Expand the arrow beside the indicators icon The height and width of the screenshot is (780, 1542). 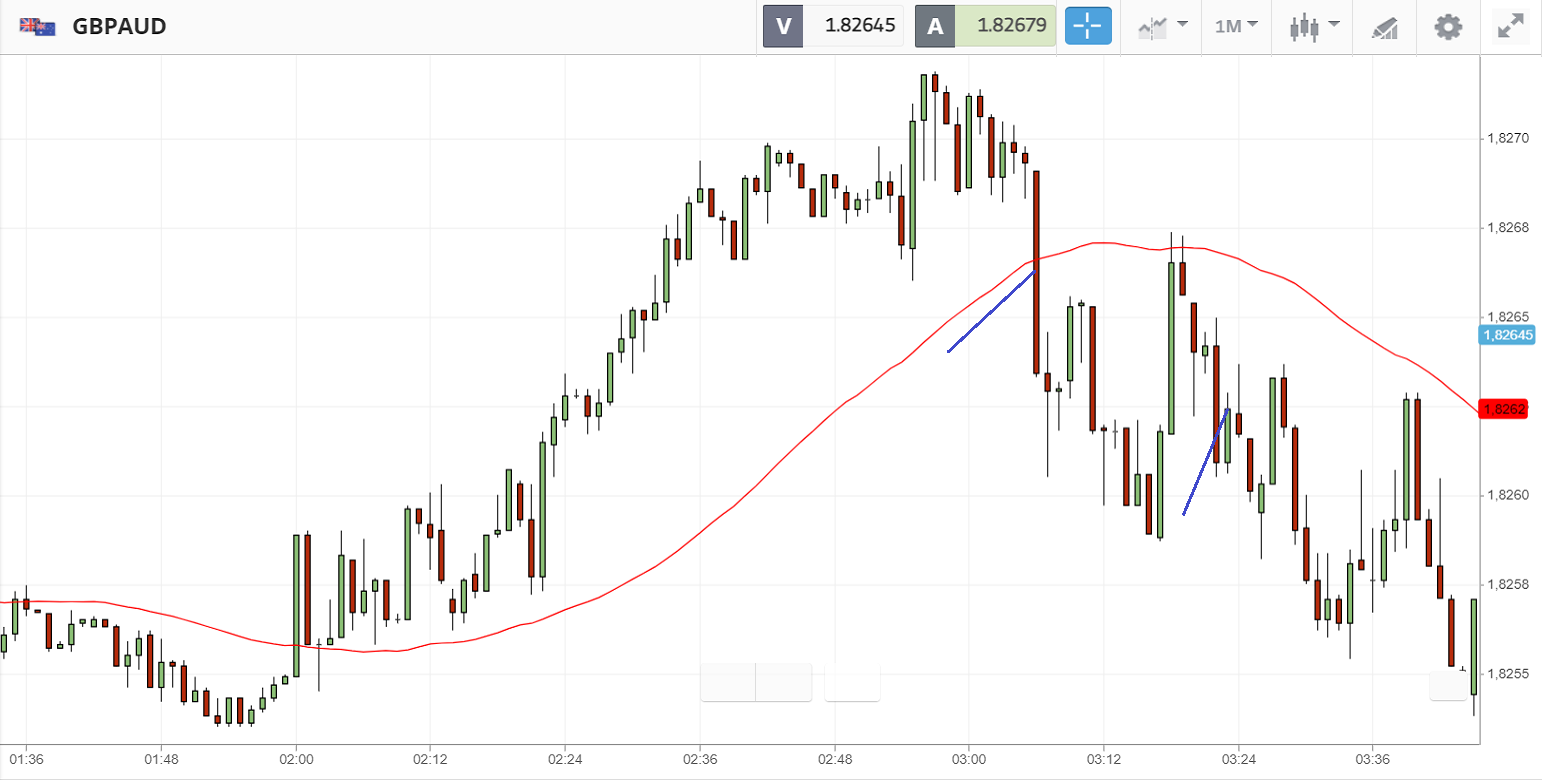tap(1183, 24)
